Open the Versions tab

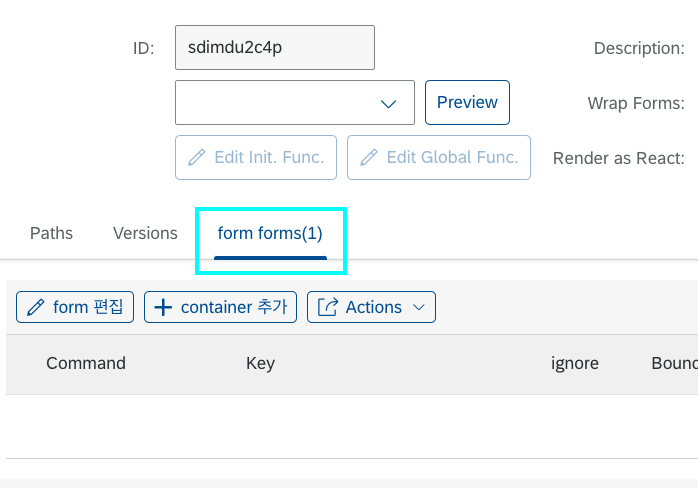[x=145, y=233]
